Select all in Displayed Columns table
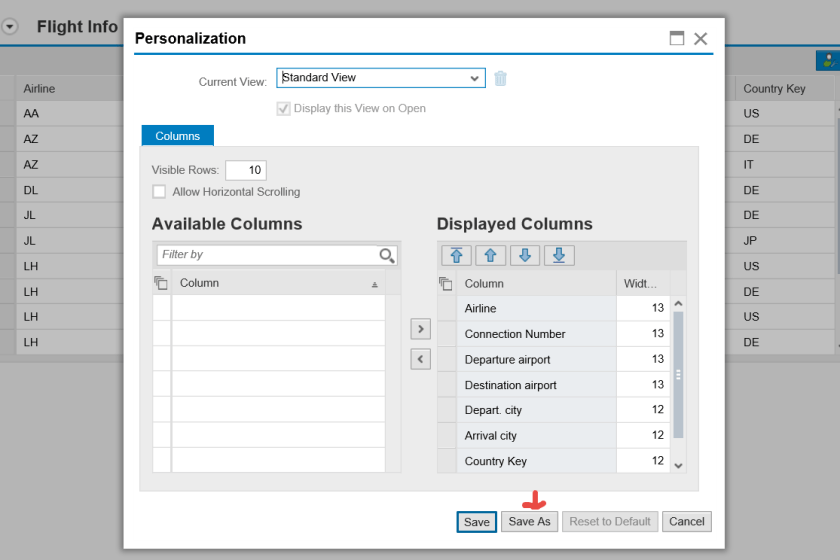This screenshot has width=840, height=560. click(x=446, y=284)
